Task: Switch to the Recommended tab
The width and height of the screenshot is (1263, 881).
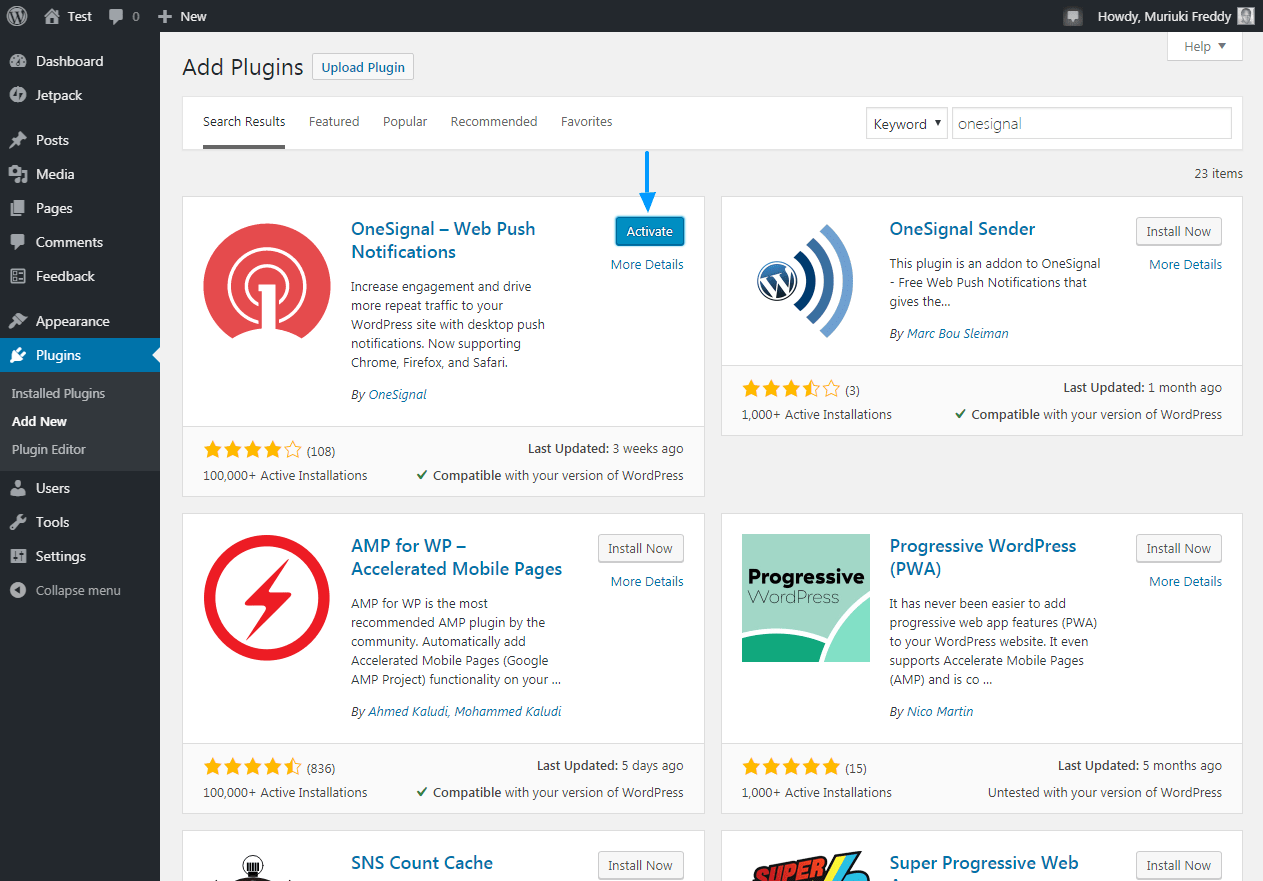Action: [x=494, y=121]
